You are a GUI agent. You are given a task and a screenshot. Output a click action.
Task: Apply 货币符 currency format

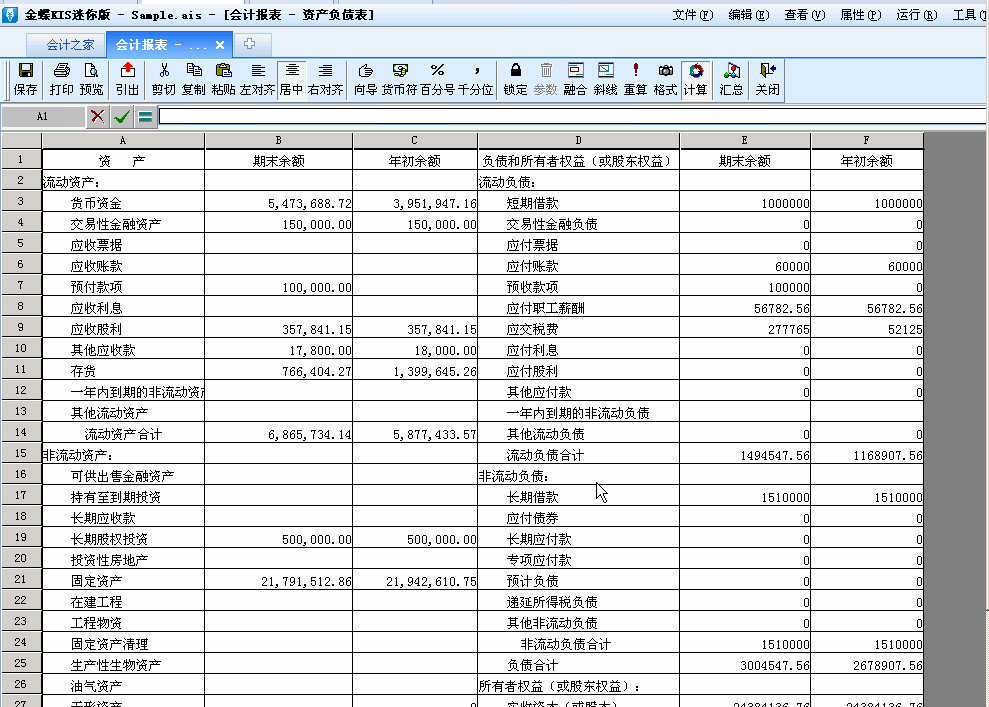pos(400,79)
